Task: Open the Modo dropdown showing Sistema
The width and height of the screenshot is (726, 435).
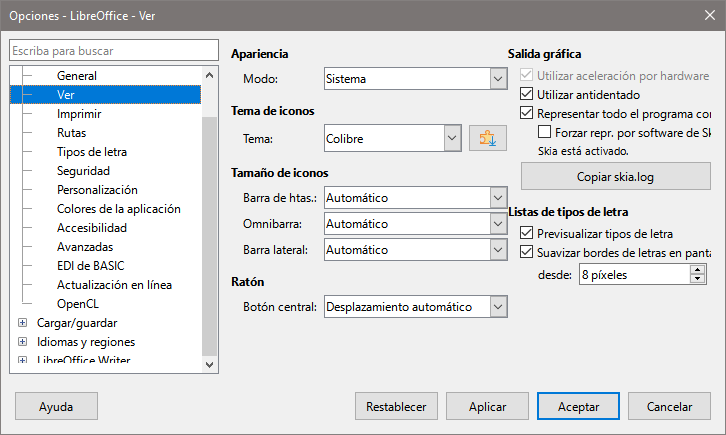Action: click(x=415, y=79)
